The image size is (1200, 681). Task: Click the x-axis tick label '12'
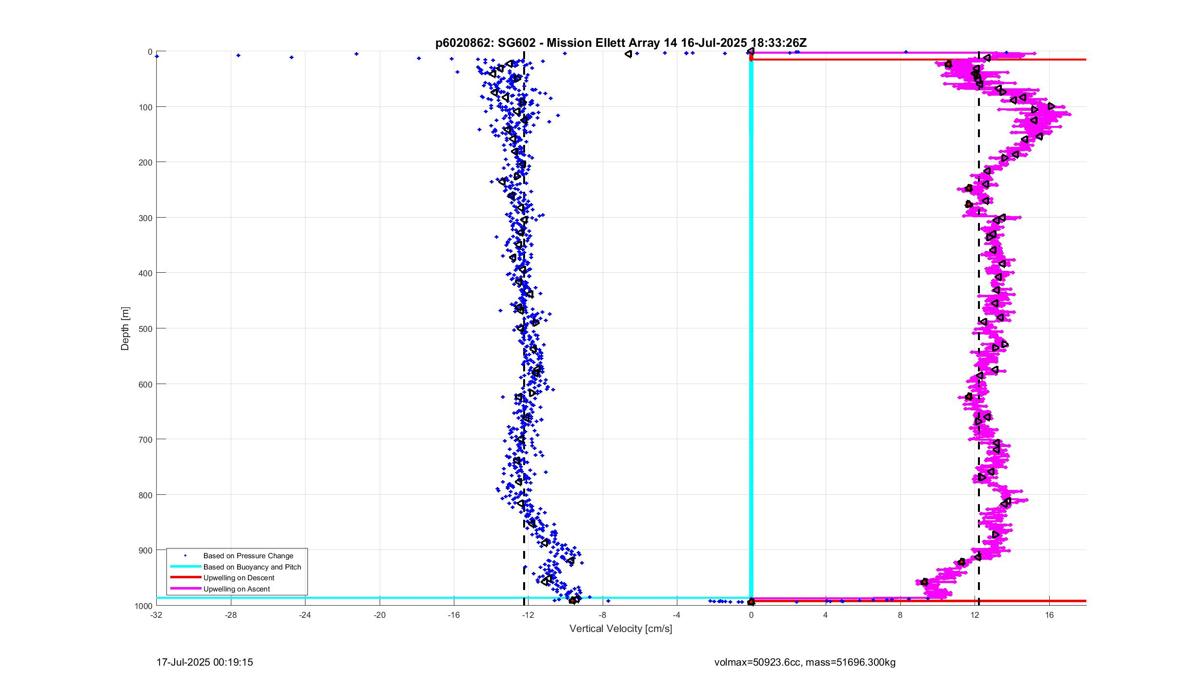click(x=975, y=614)
